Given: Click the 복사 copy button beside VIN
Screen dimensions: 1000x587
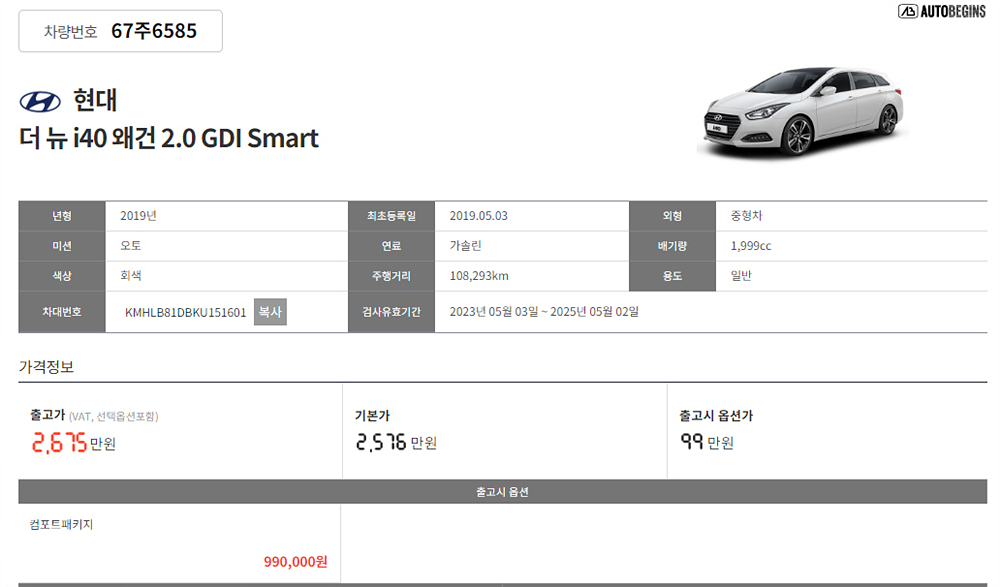Looking at the screenshot, I should (x=270, y=312).
